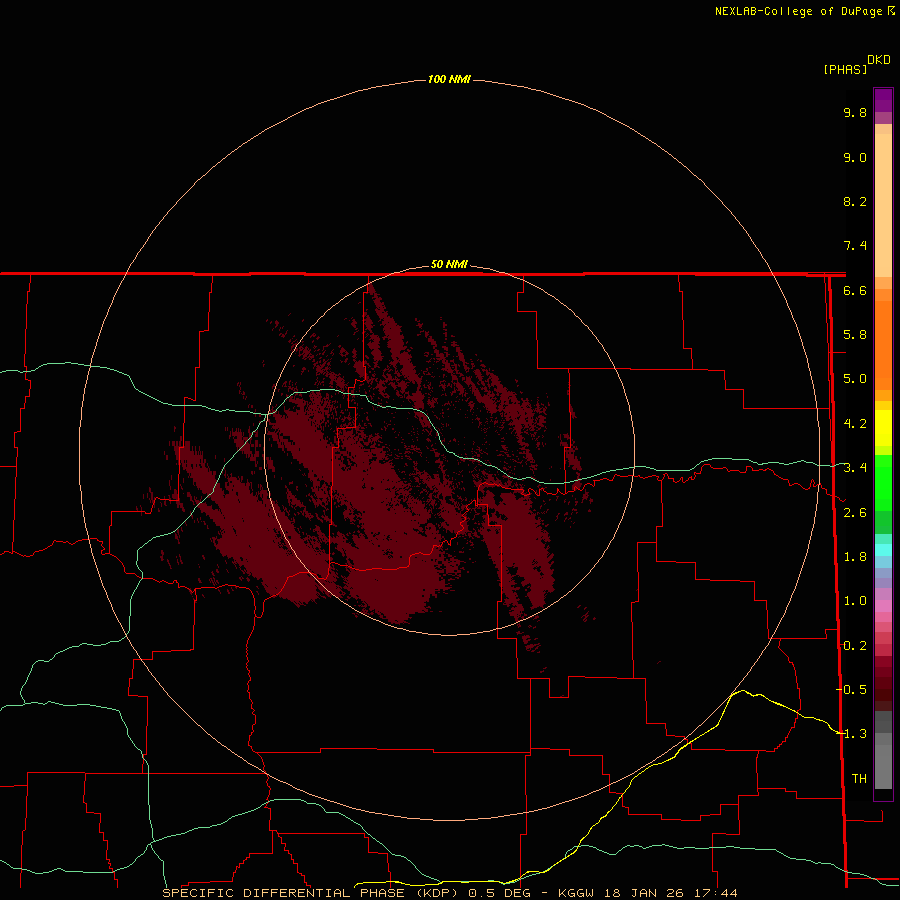The image size is (900, 900).
Task: Click the 3.4 value on the scale
Action: click(855, 468)
